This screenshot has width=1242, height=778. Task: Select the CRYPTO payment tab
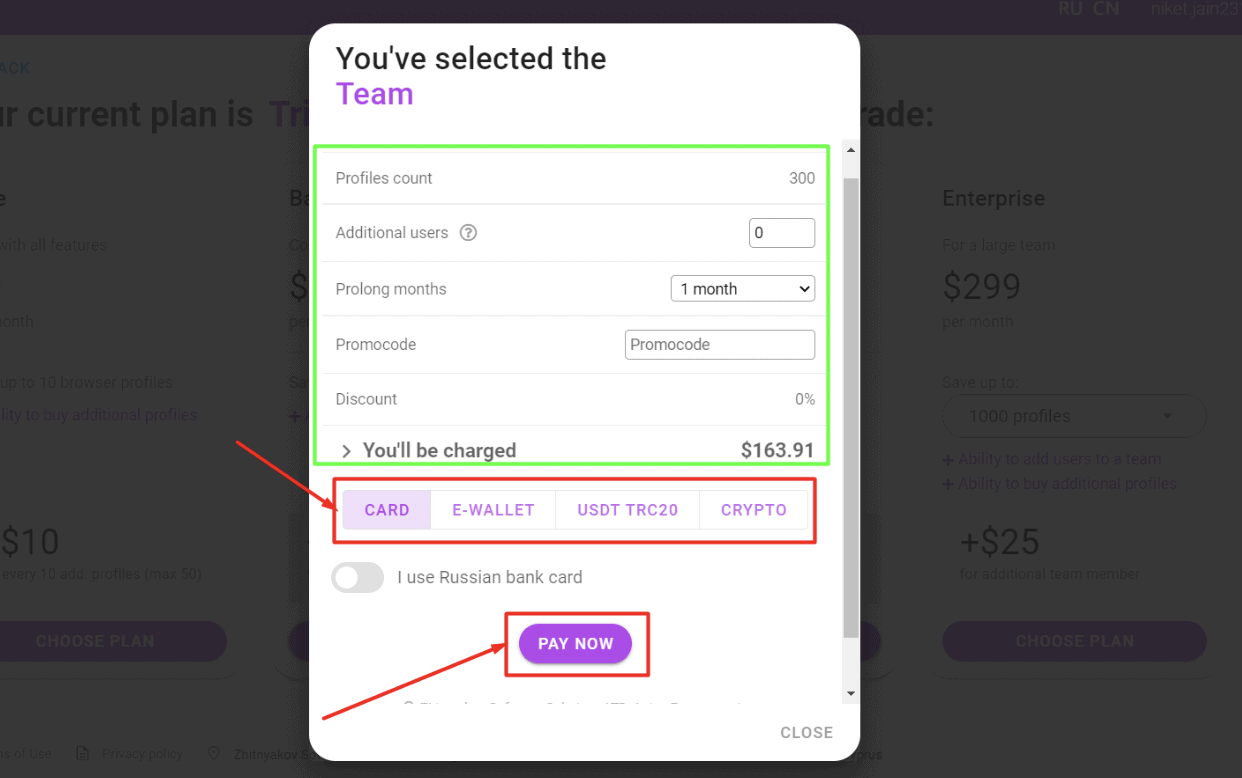(754, 510)
